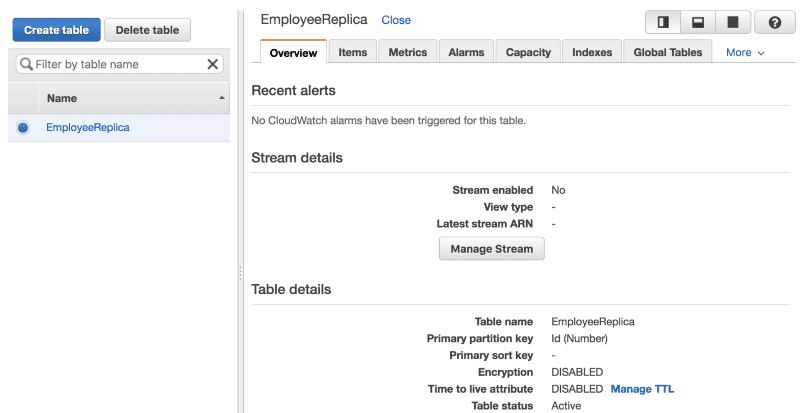This screenshot has width=800, height=413.
Task: Open the Global Tables tab
Action: (x=667, y=52)
